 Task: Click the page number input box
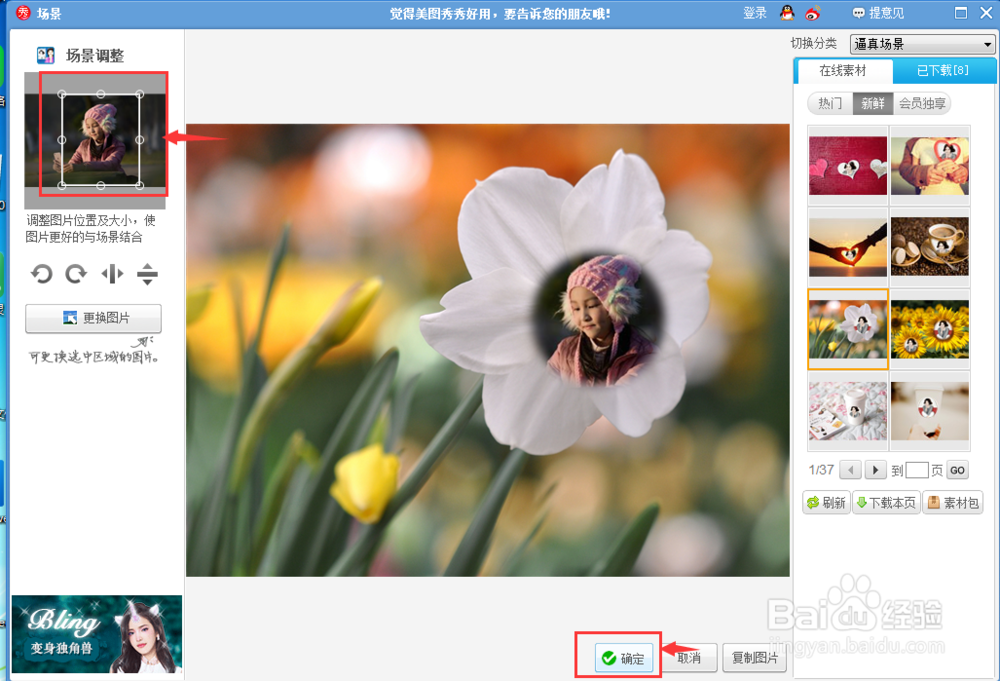[x=916, y=471]
